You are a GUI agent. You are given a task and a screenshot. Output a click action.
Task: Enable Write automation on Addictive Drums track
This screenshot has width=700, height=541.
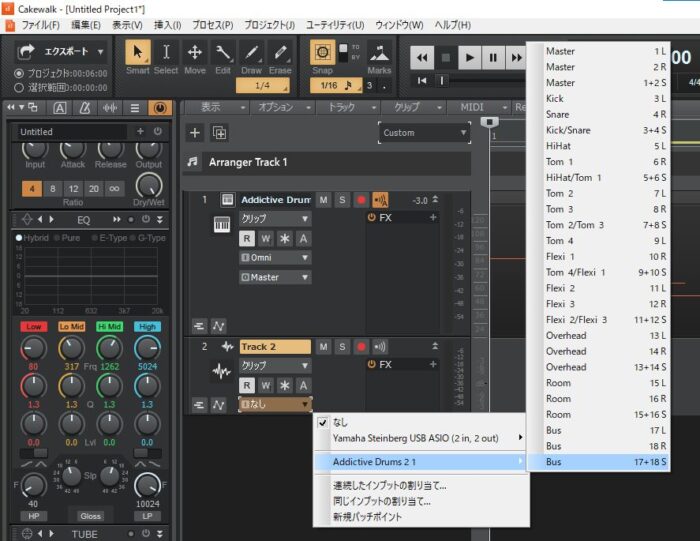(x=266, y=238)
